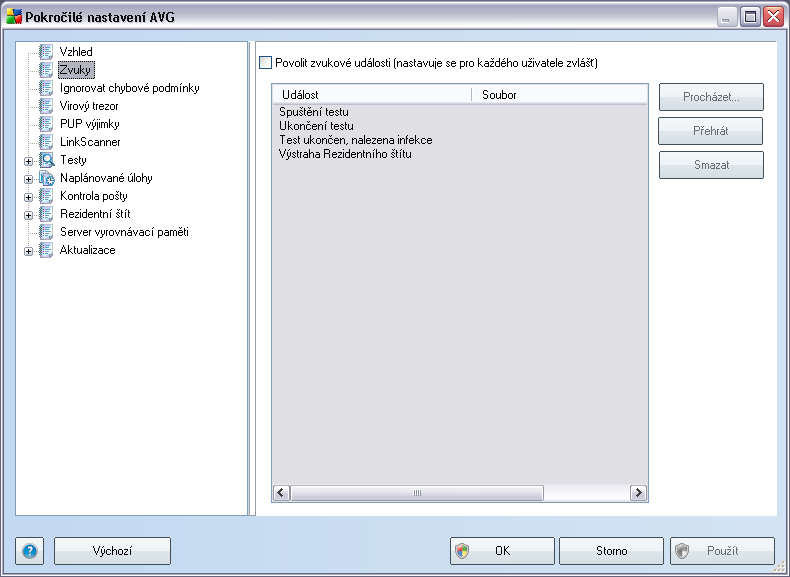Select Kontrola pošty label
The width and height of the screenshot is (790, 577).
click(93, 196)
